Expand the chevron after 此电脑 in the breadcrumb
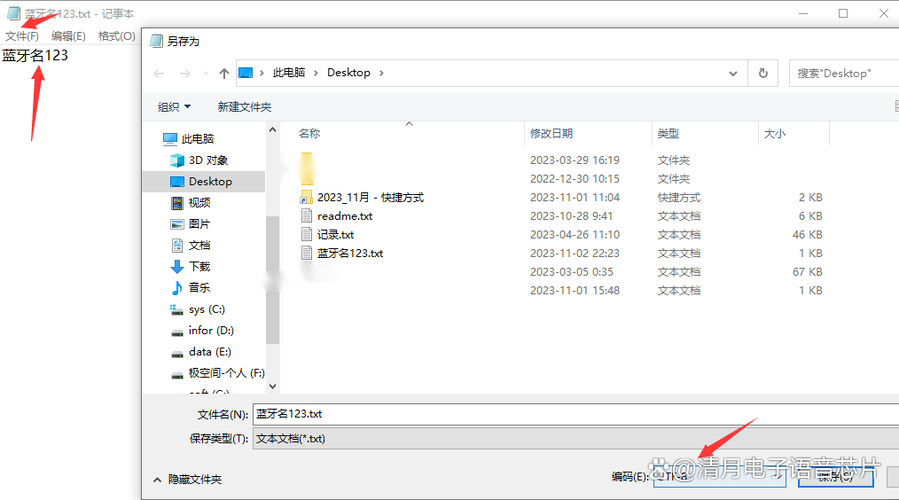Image resolution: width=899 pixels, height=500 pixels. [x=316, y=73]
